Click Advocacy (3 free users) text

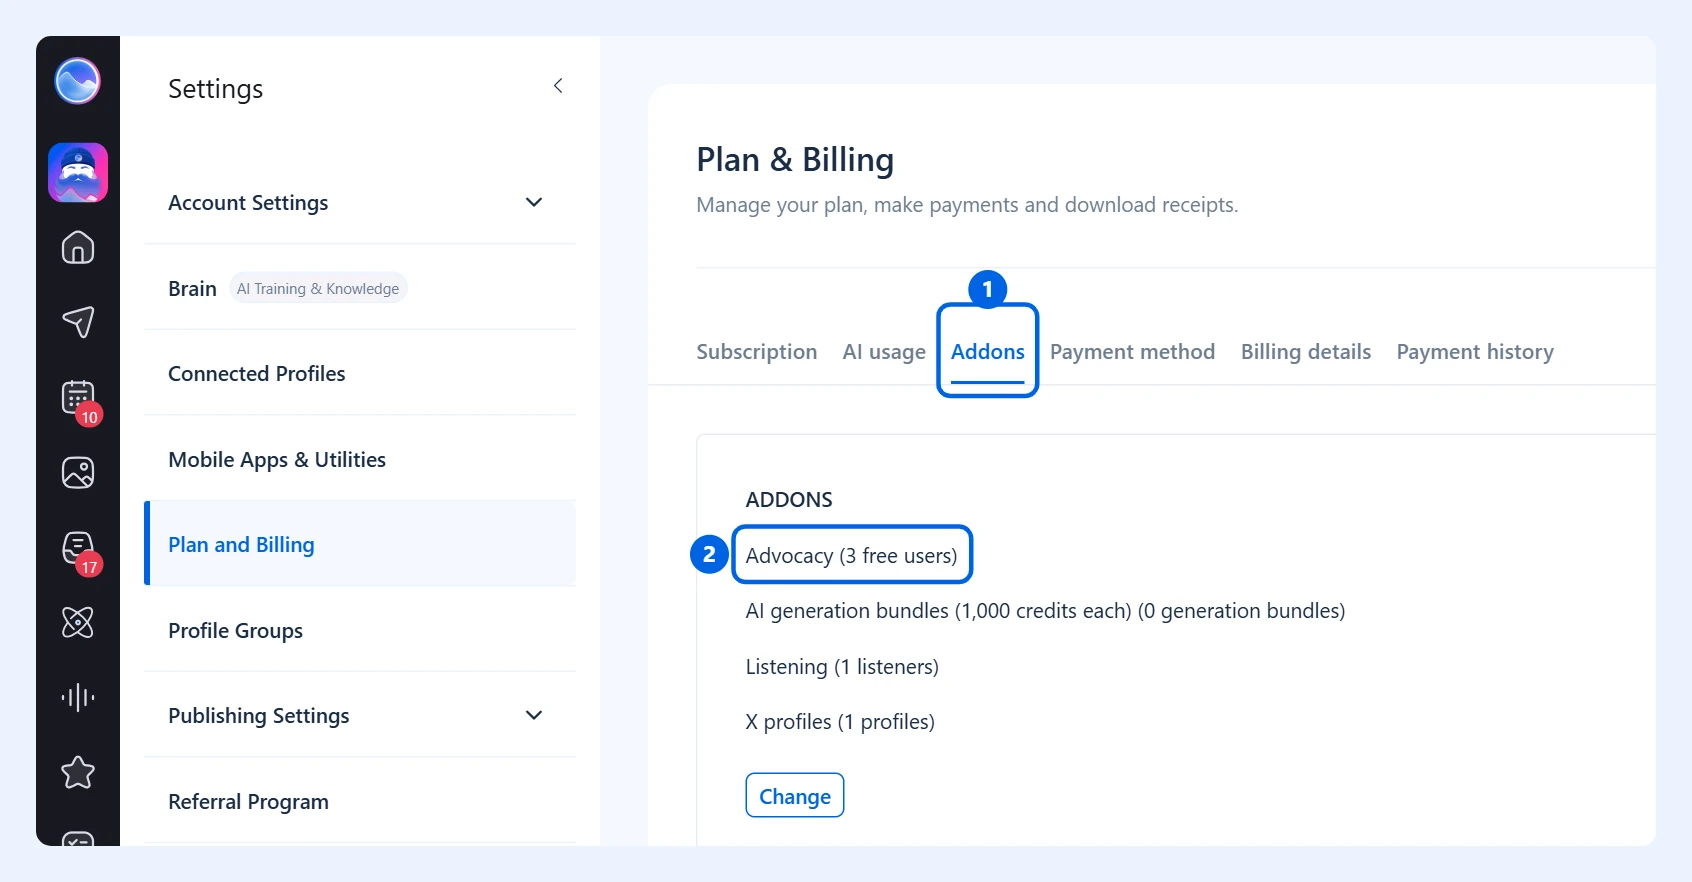click(x=851, y=555)
